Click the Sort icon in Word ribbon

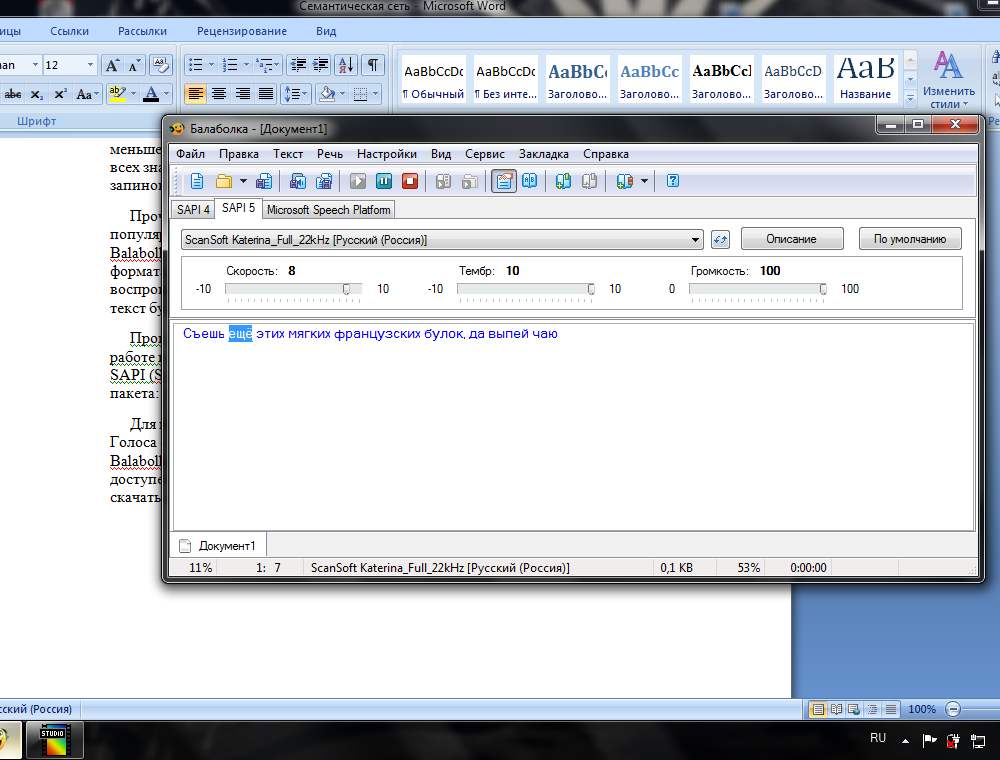tap(345, 65)
